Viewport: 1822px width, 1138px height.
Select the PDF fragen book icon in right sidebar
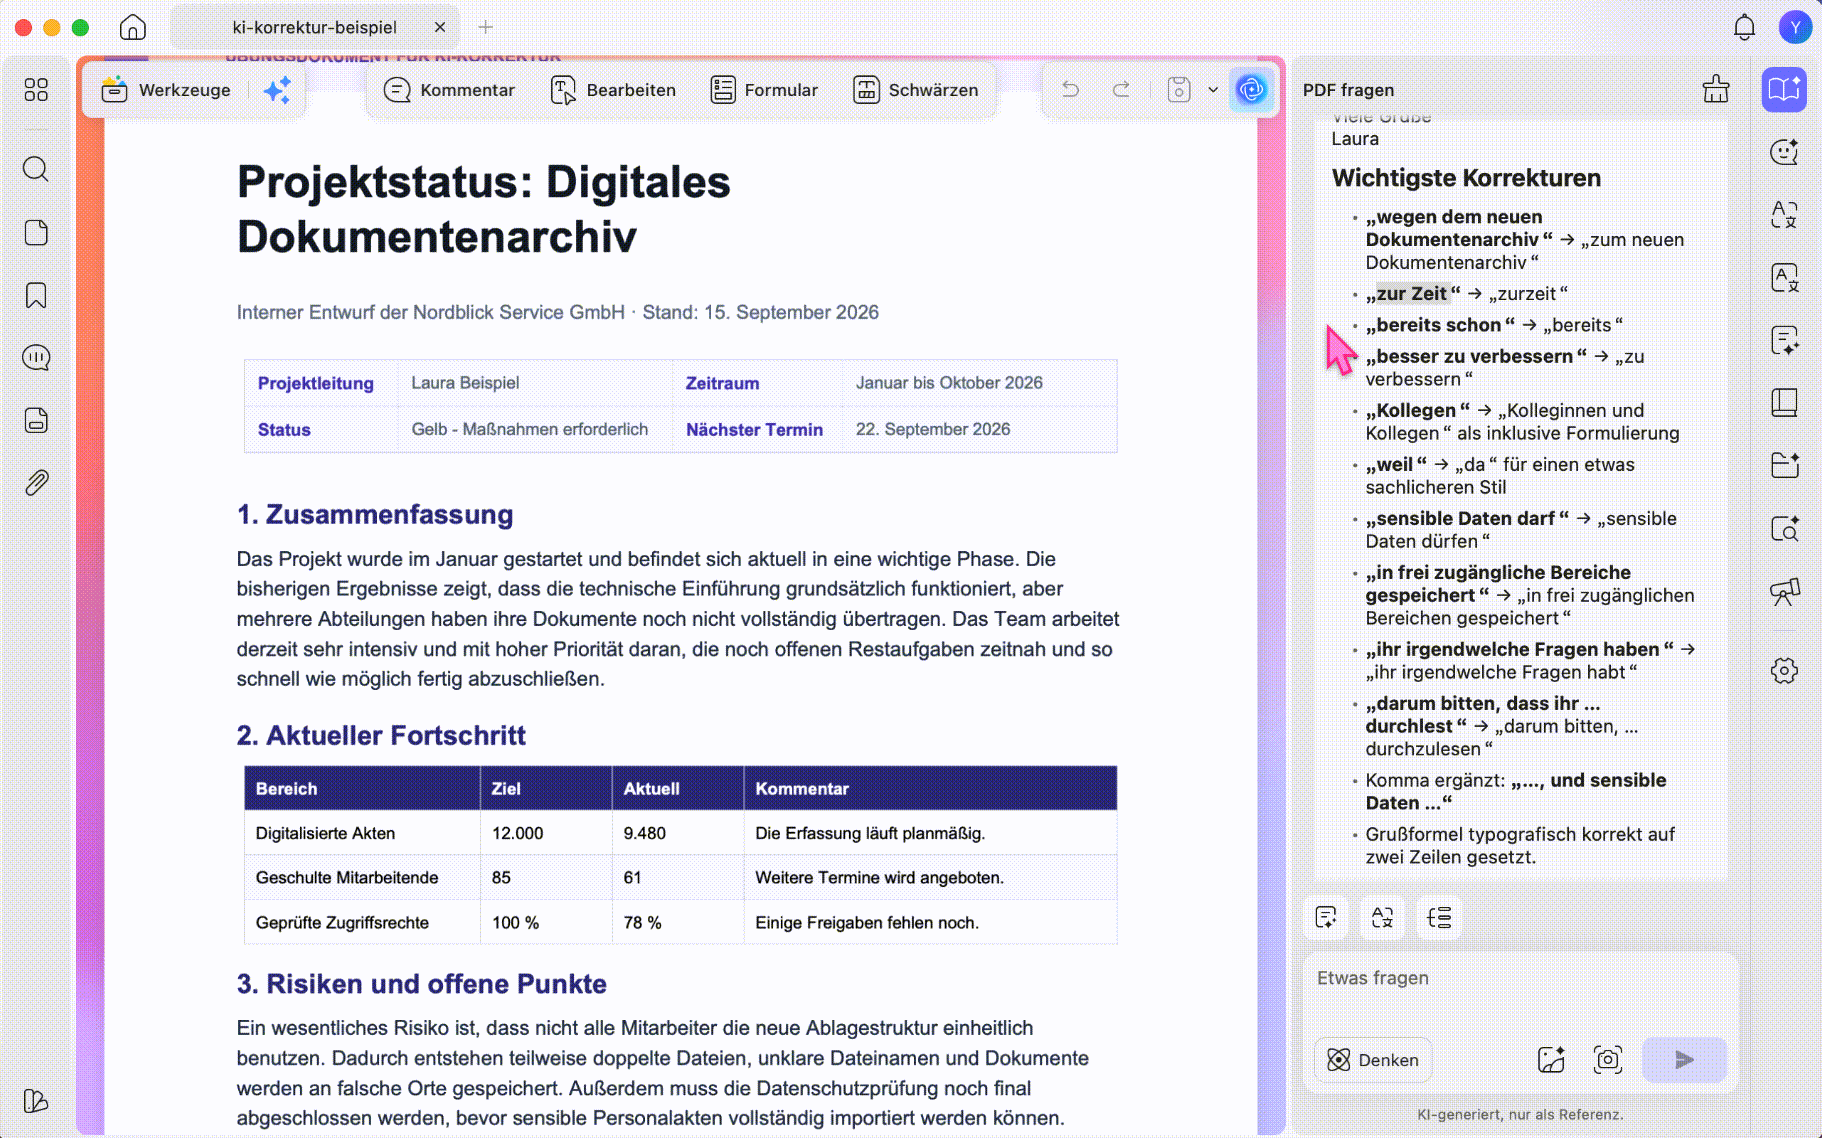coord(1784,90)
